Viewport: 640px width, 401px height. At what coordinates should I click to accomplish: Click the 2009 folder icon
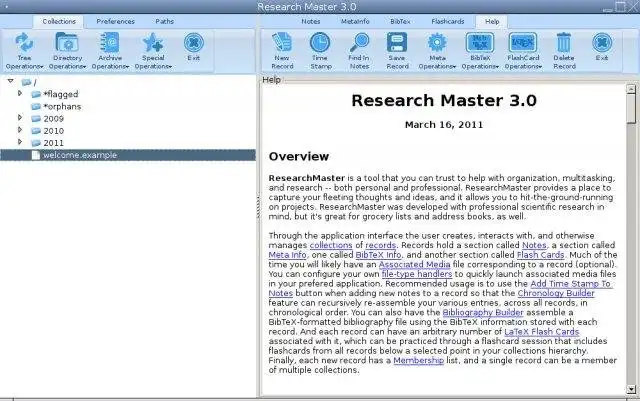pos(36,119)
